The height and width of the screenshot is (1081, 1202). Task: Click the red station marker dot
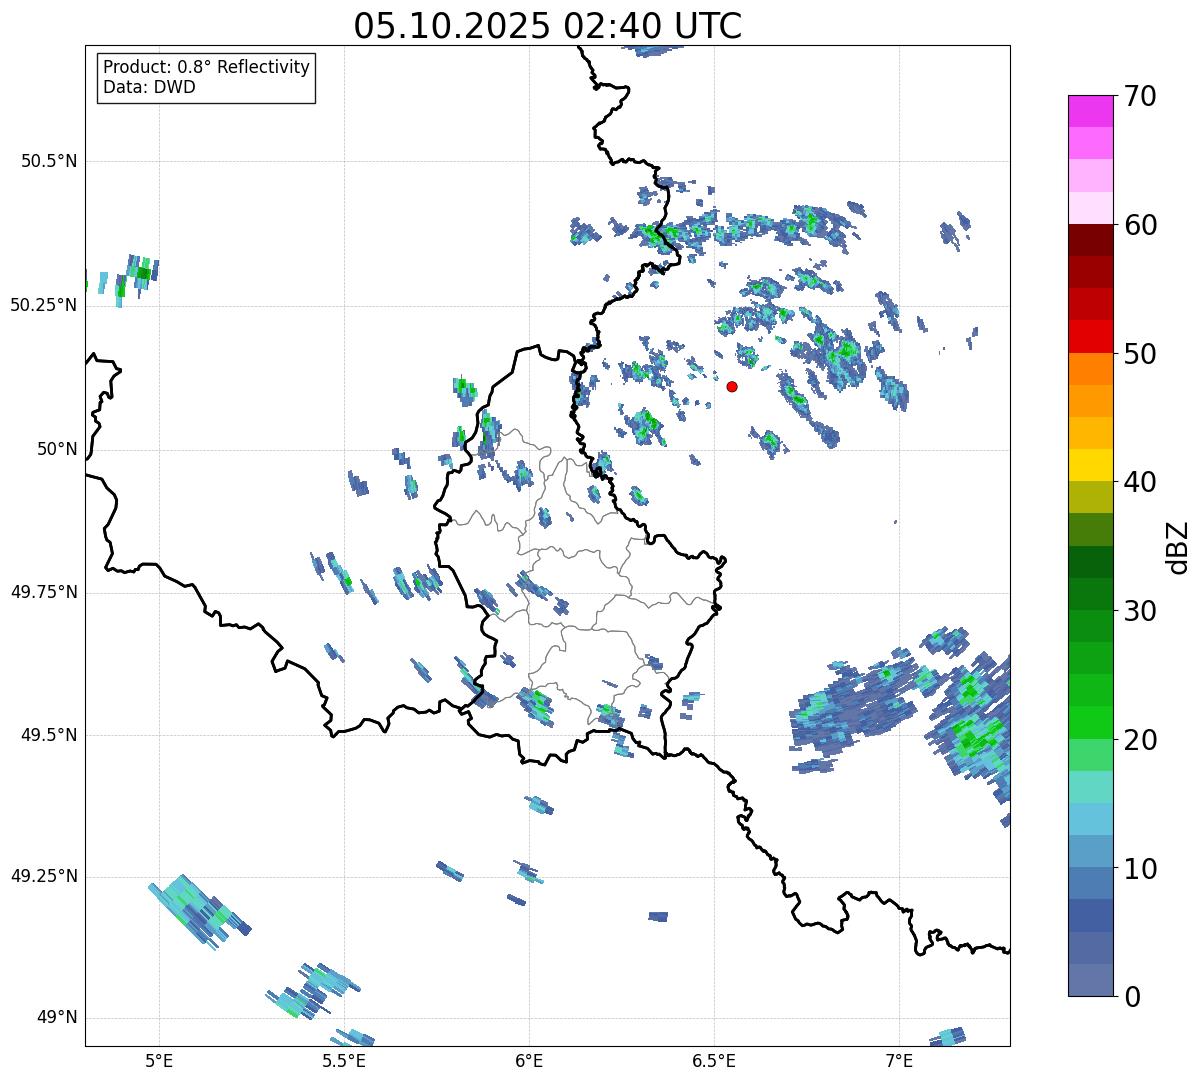click(732, 386)
